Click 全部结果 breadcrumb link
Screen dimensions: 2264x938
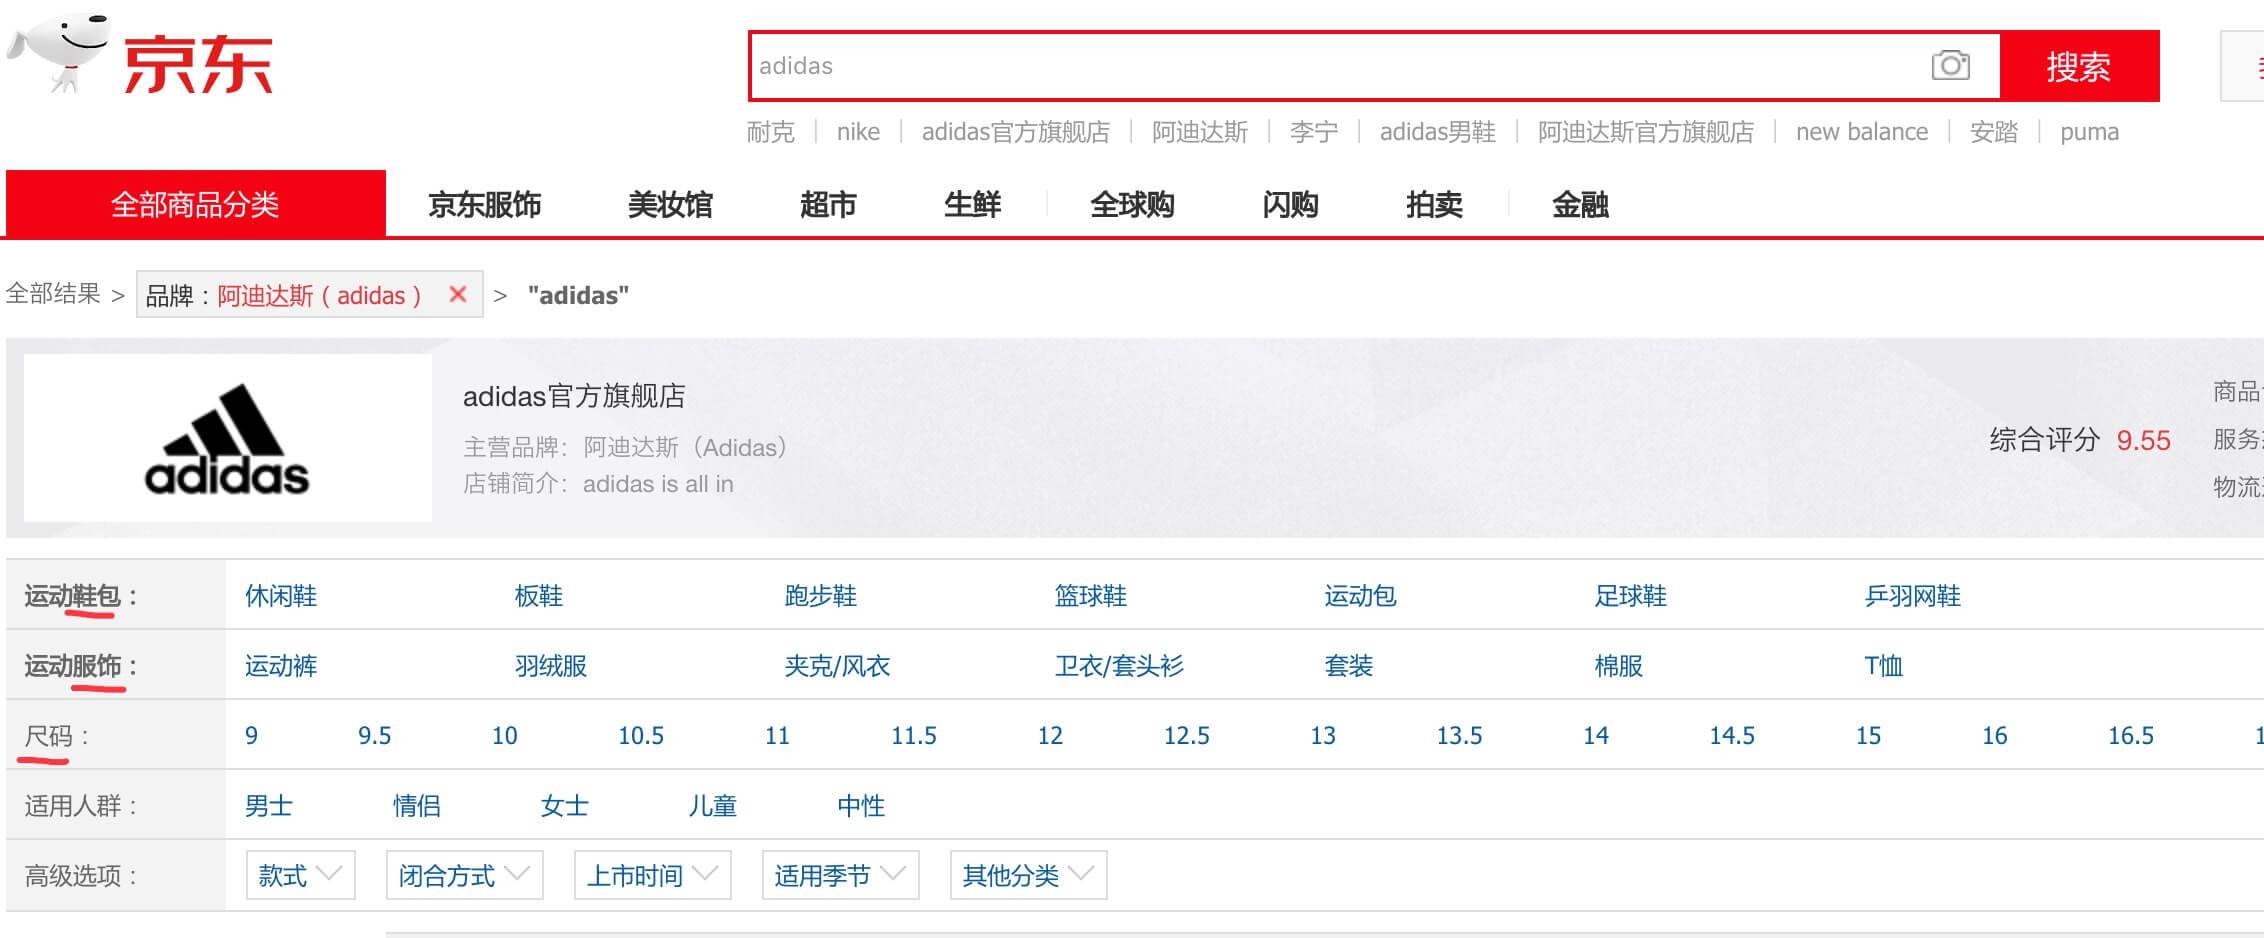coord(53,293)
